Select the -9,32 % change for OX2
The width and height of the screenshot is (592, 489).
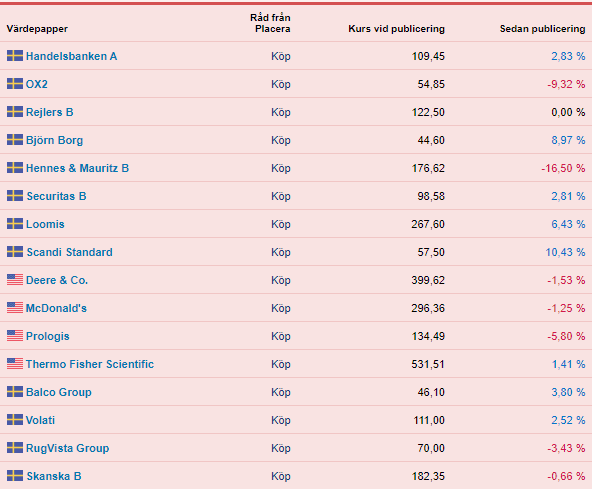point(566,84)
